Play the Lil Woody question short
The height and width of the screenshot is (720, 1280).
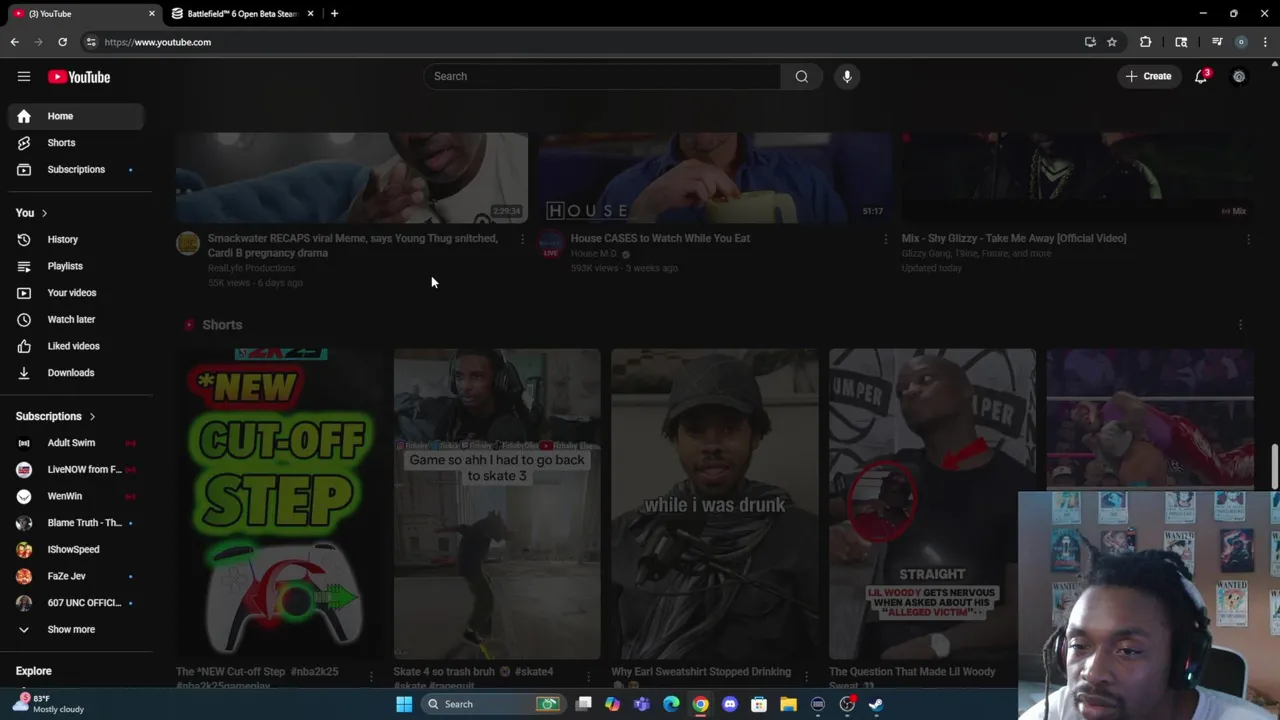pyautogui.click(x=932, y=503)
